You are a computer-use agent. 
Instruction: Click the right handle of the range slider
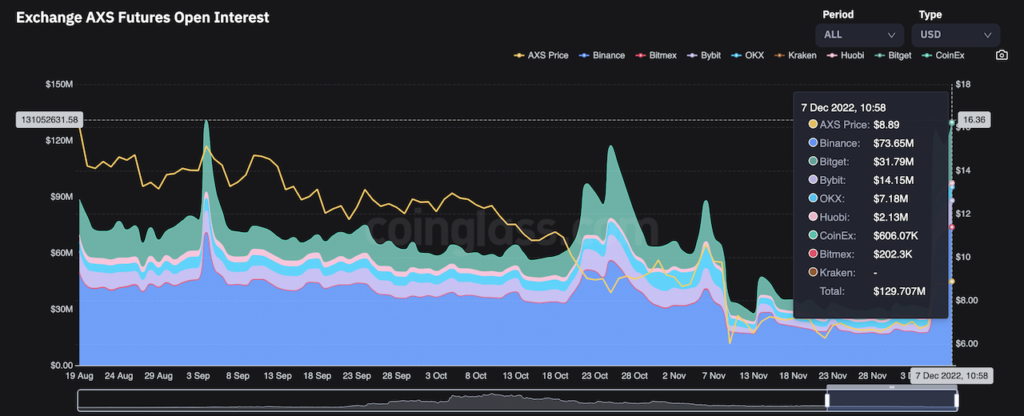pyautogui.click(x=957, y=400)
